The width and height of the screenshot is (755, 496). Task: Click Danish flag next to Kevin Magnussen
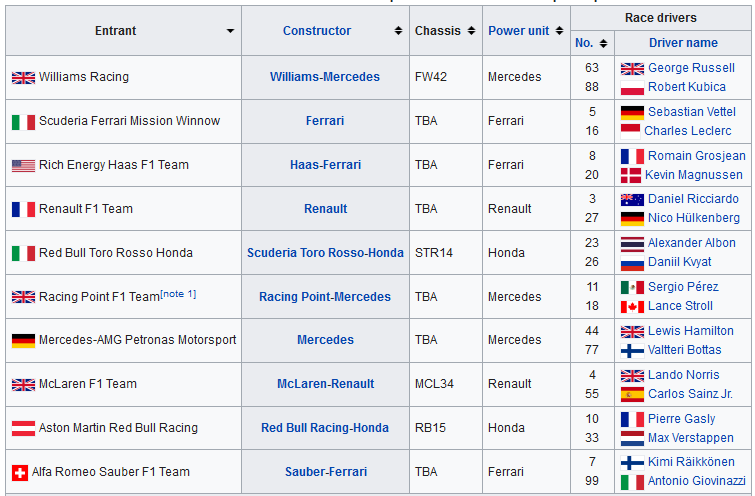point(631,175)
